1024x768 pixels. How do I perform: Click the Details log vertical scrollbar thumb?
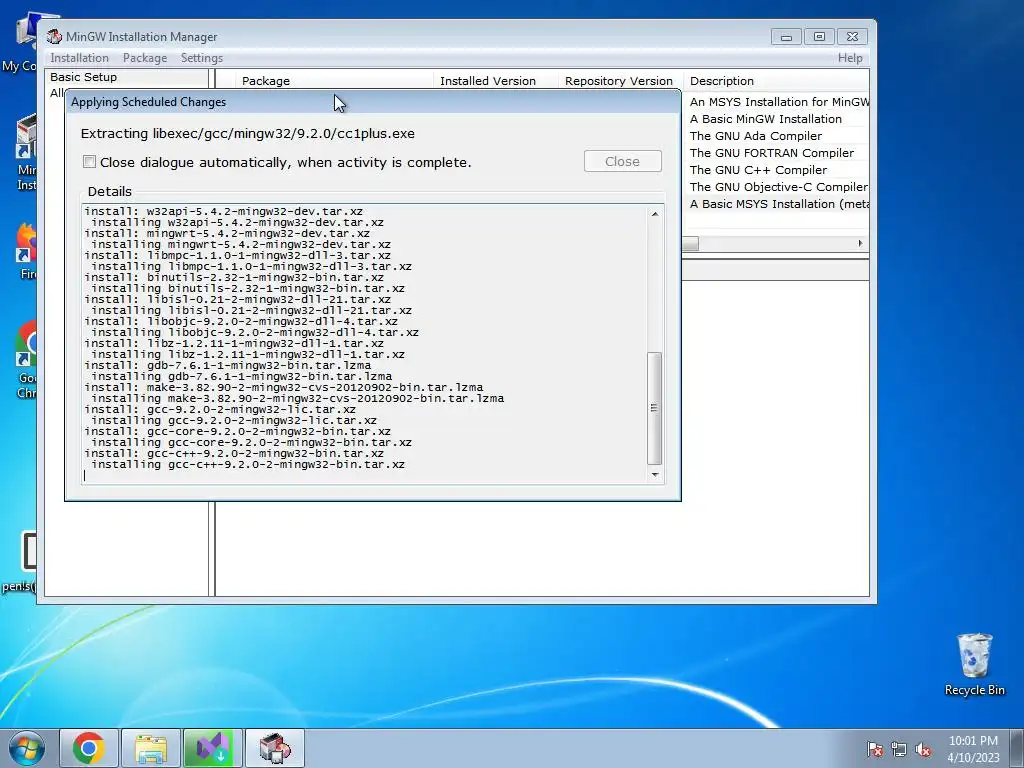(654, 408)
